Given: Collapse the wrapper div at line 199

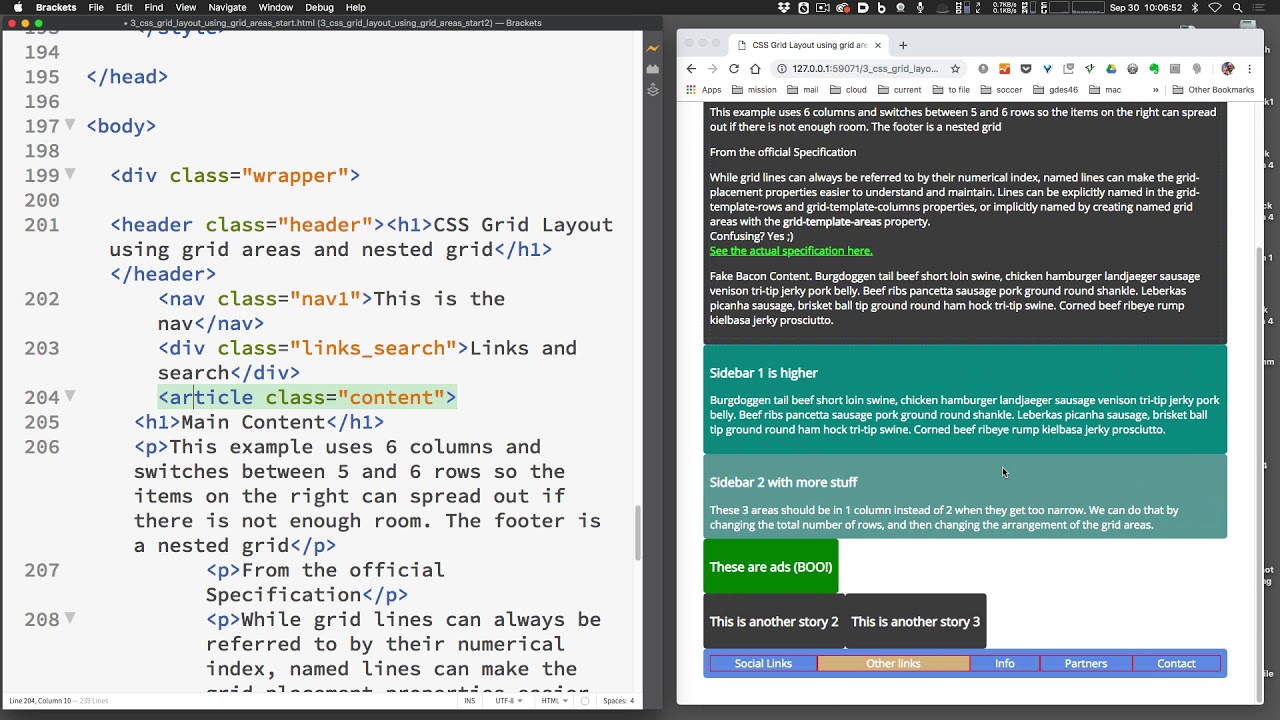Looking at the screenshot, I should [70, 174].
